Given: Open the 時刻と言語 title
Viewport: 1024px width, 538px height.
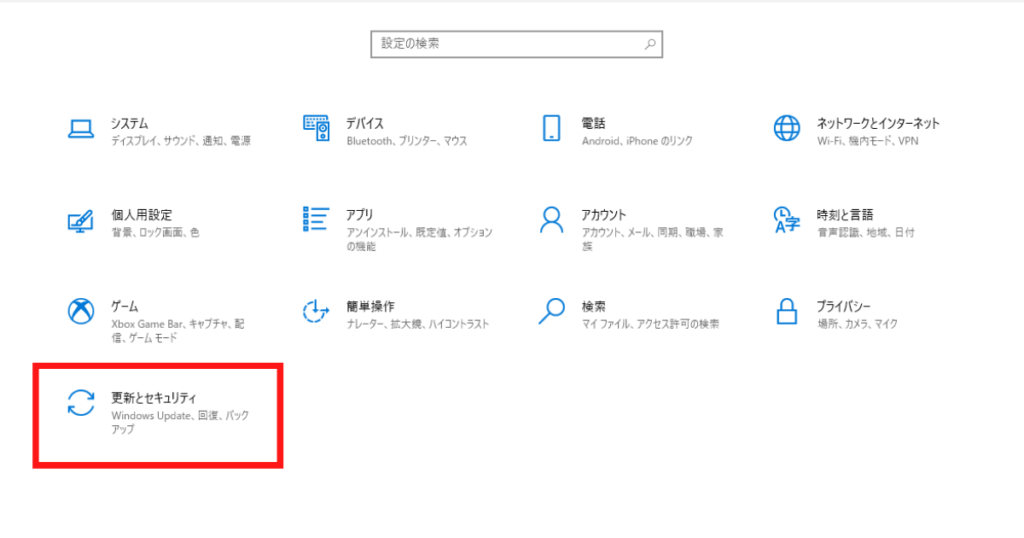Looking at the screenshot, I should tap(844, 215).
